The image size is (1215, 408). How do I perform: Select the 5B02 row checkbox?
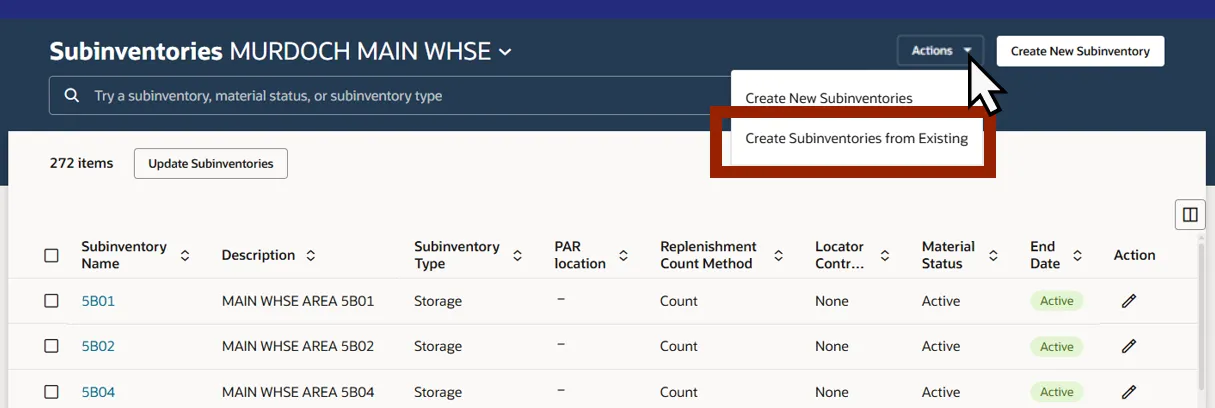coord(51,346)
